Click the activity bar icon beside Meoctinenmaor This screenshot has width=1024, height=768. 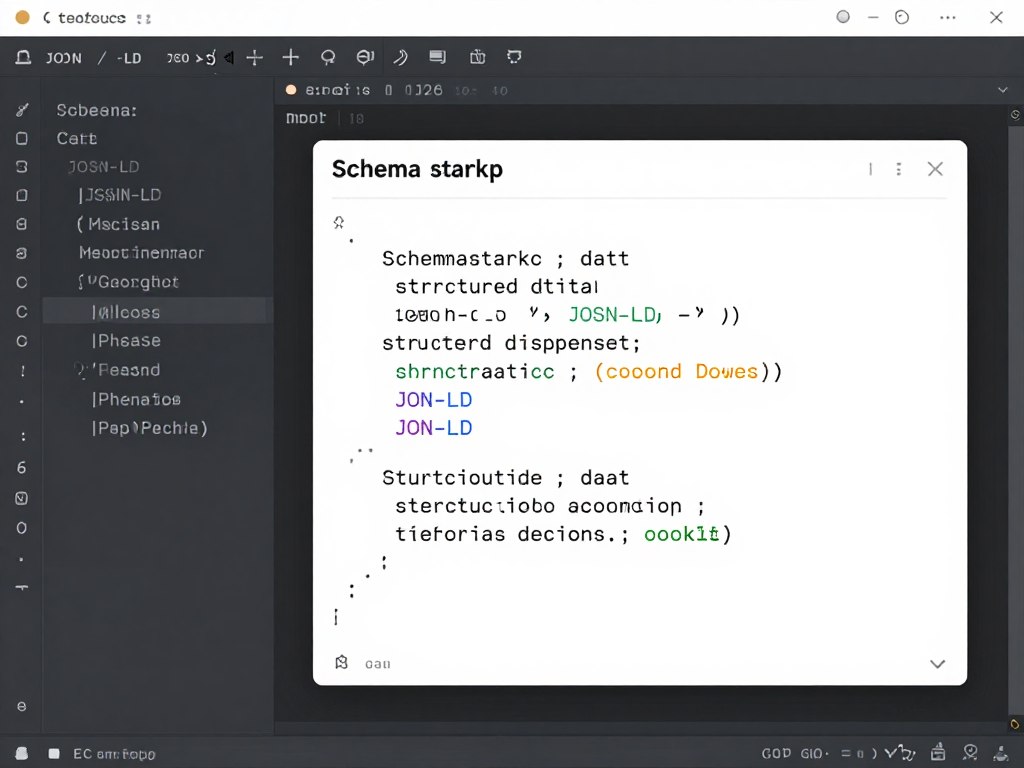coord(22,253)
